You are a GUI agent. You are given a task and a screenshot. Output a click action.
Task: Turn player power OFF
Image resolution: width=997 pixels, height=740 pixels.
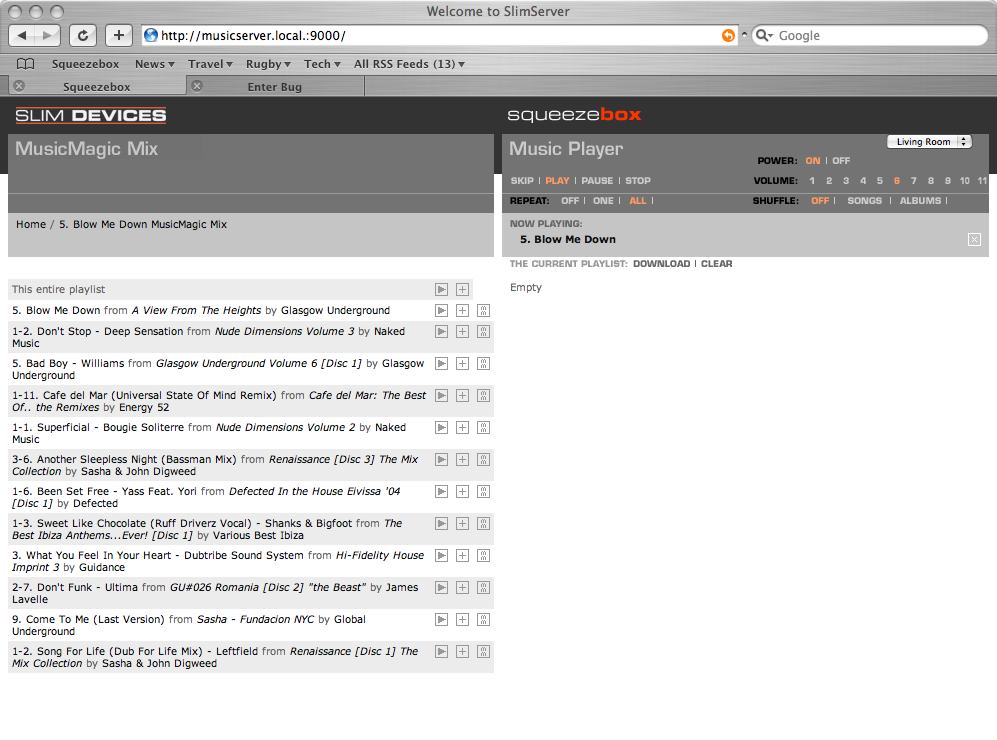(x=841, y=161)
